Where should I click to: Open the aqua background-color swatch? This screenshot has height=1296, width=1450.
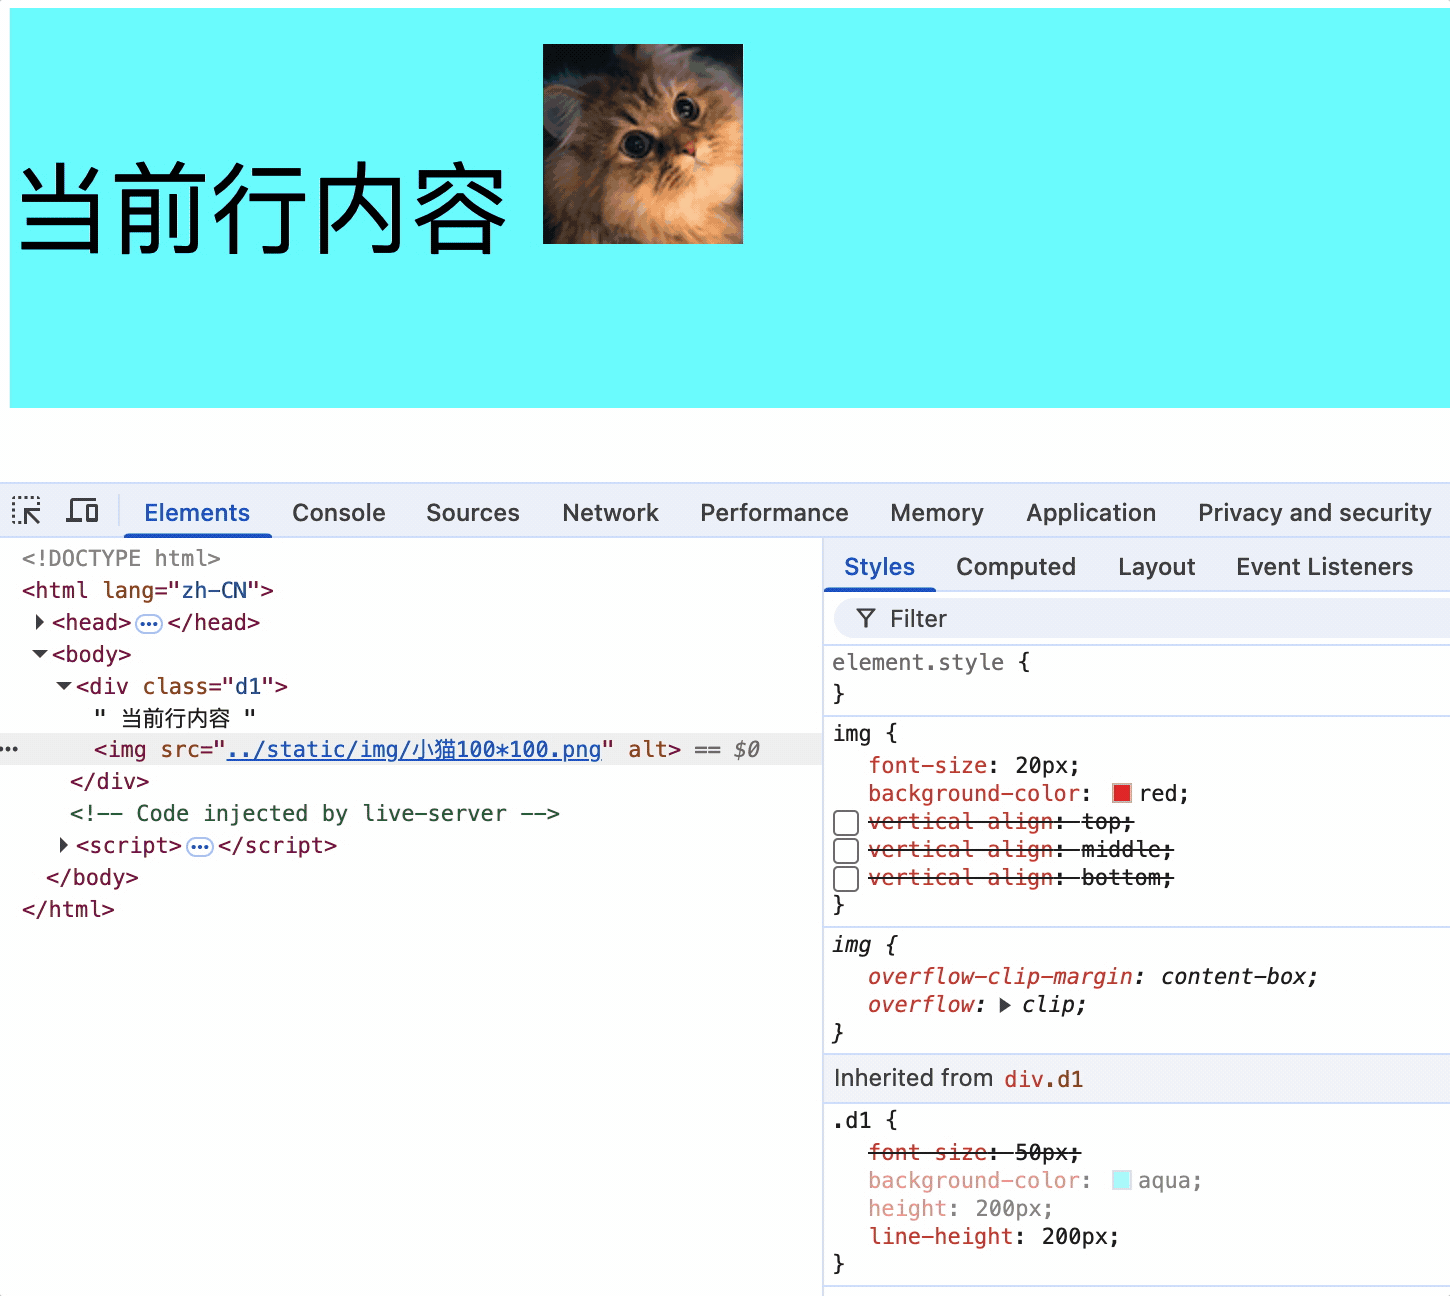click(1122, 1181)
